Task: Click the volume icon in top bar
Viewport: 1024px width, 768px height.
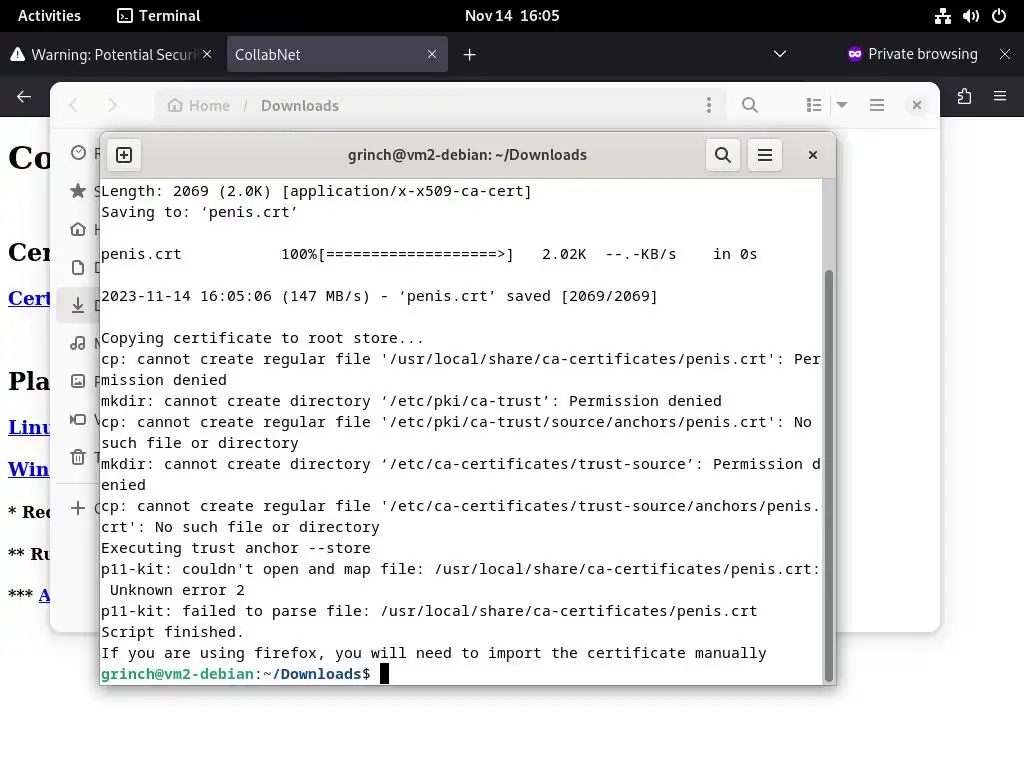Action: pyautogui.click(x=970, y=16)
